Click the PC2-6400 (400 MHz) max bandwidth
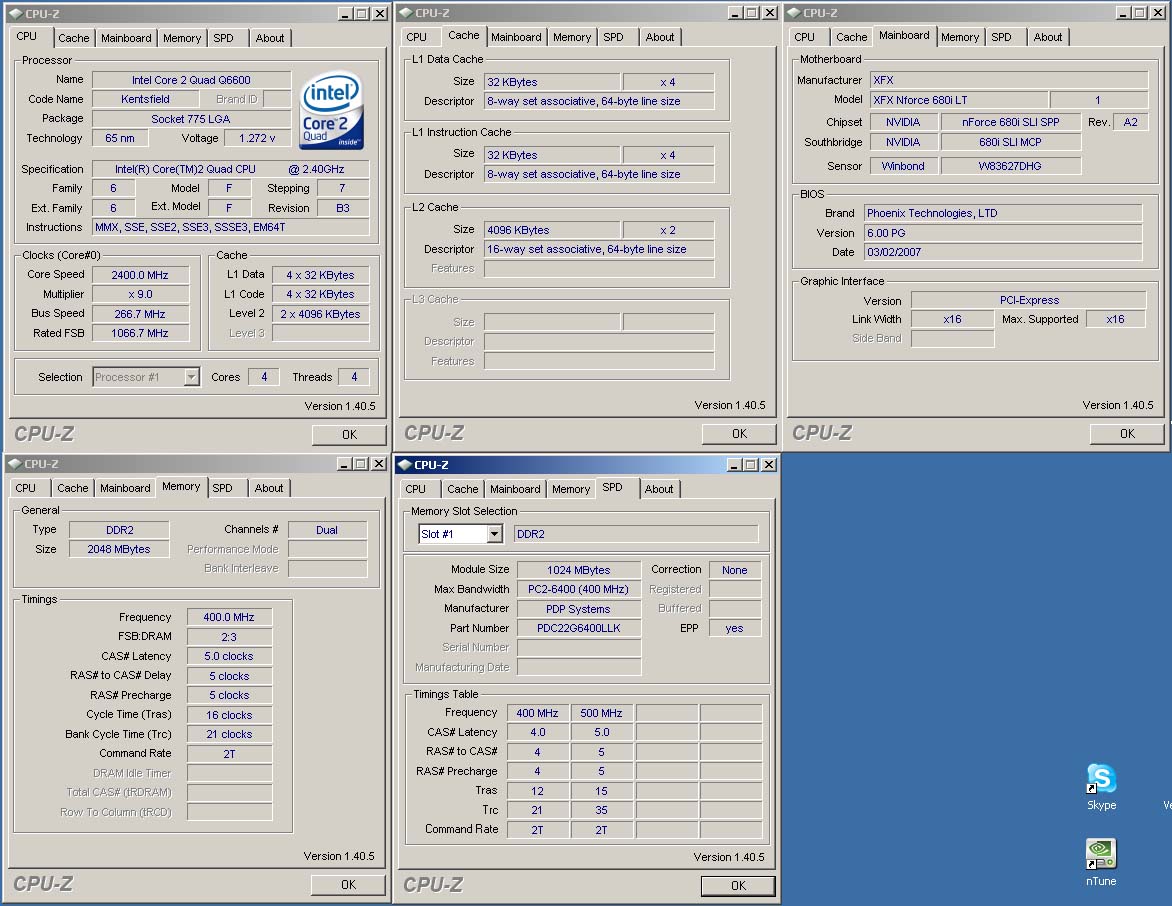1172x906 pixels. pyautogui.click(x=579, y=589)
